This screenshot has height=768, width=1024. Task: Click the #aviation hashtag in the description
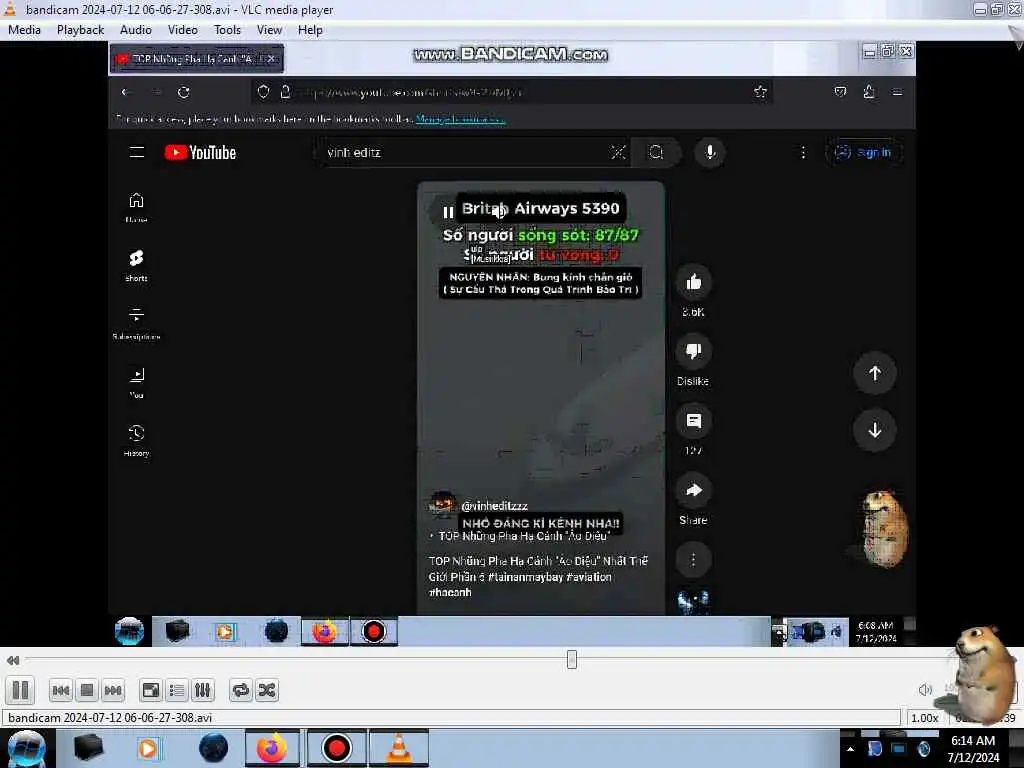click(589, 577)
